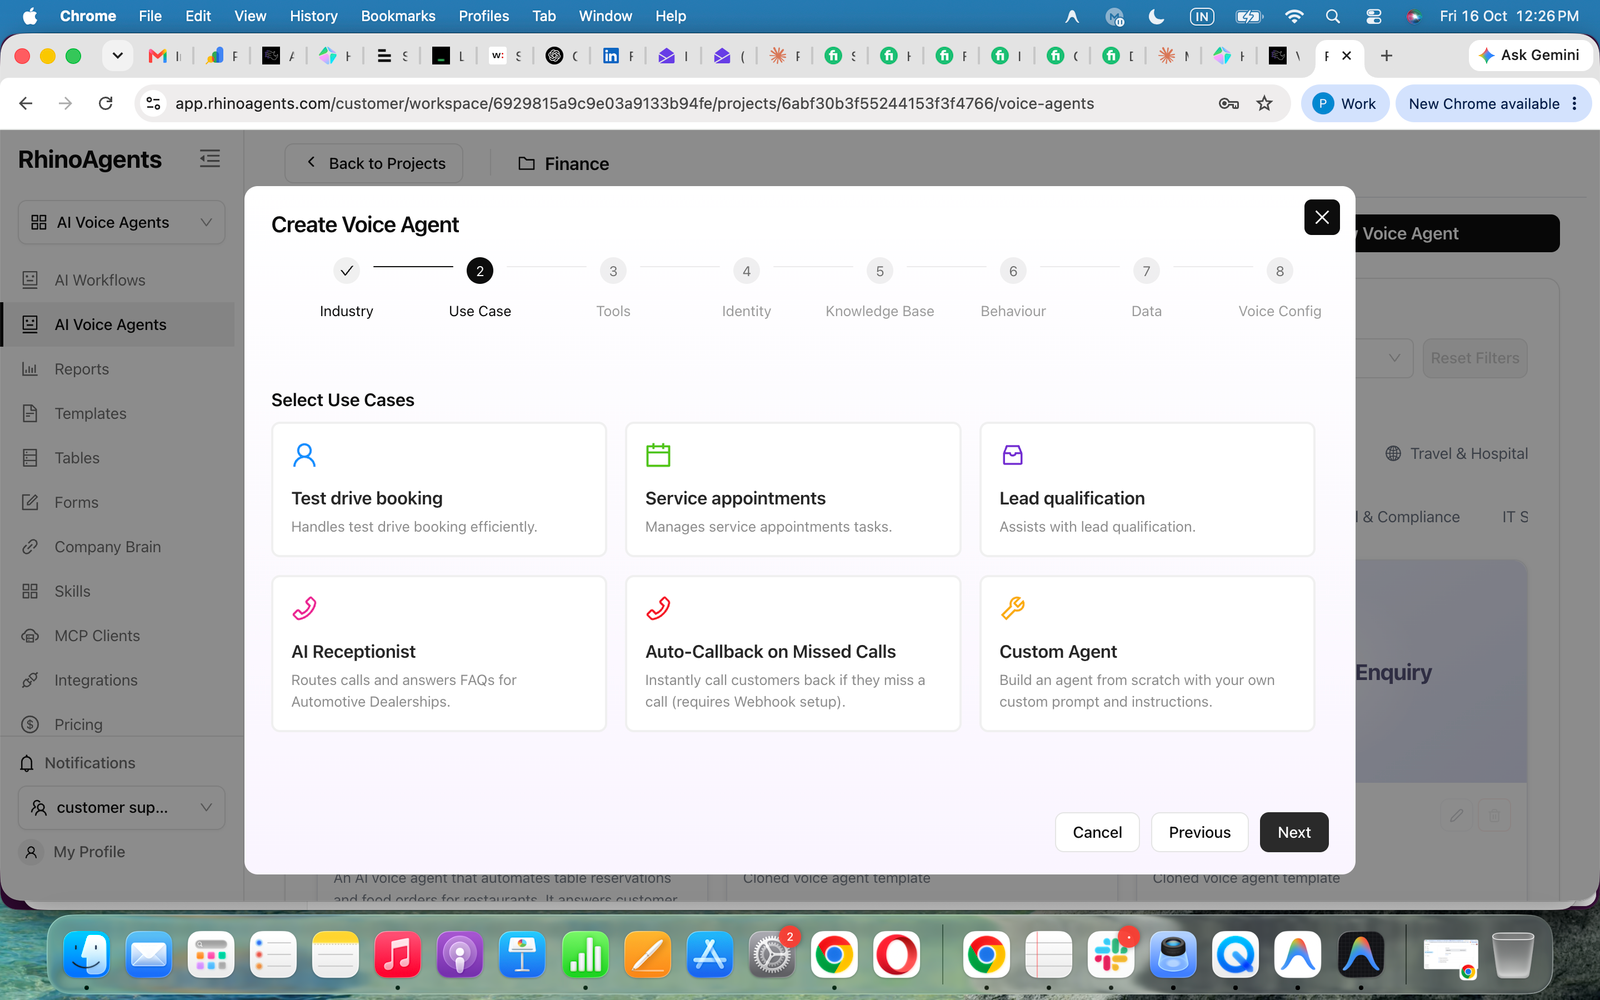Viewport: 1600px width, 1000px height.
Task: Click the Auto-Callback red phone icon
Action: pos(658,608)
